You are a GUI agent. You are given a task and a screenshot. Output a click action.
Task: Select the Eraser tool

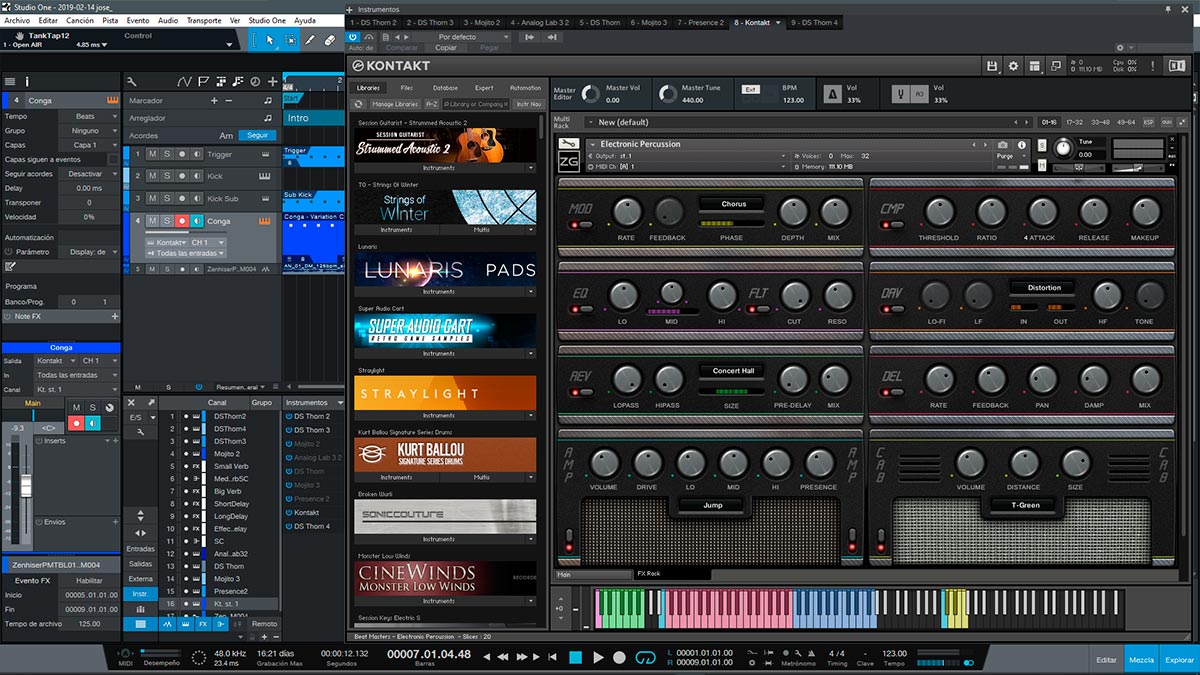tap(330, 40)
